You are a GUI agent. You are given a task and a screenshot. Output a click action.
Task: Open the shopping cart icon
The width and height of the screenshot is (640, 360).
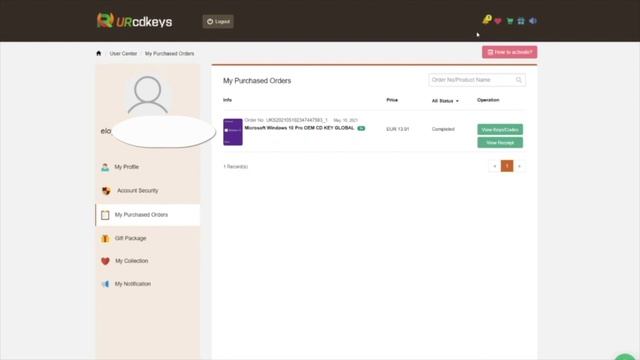click(x=509, y=21)
